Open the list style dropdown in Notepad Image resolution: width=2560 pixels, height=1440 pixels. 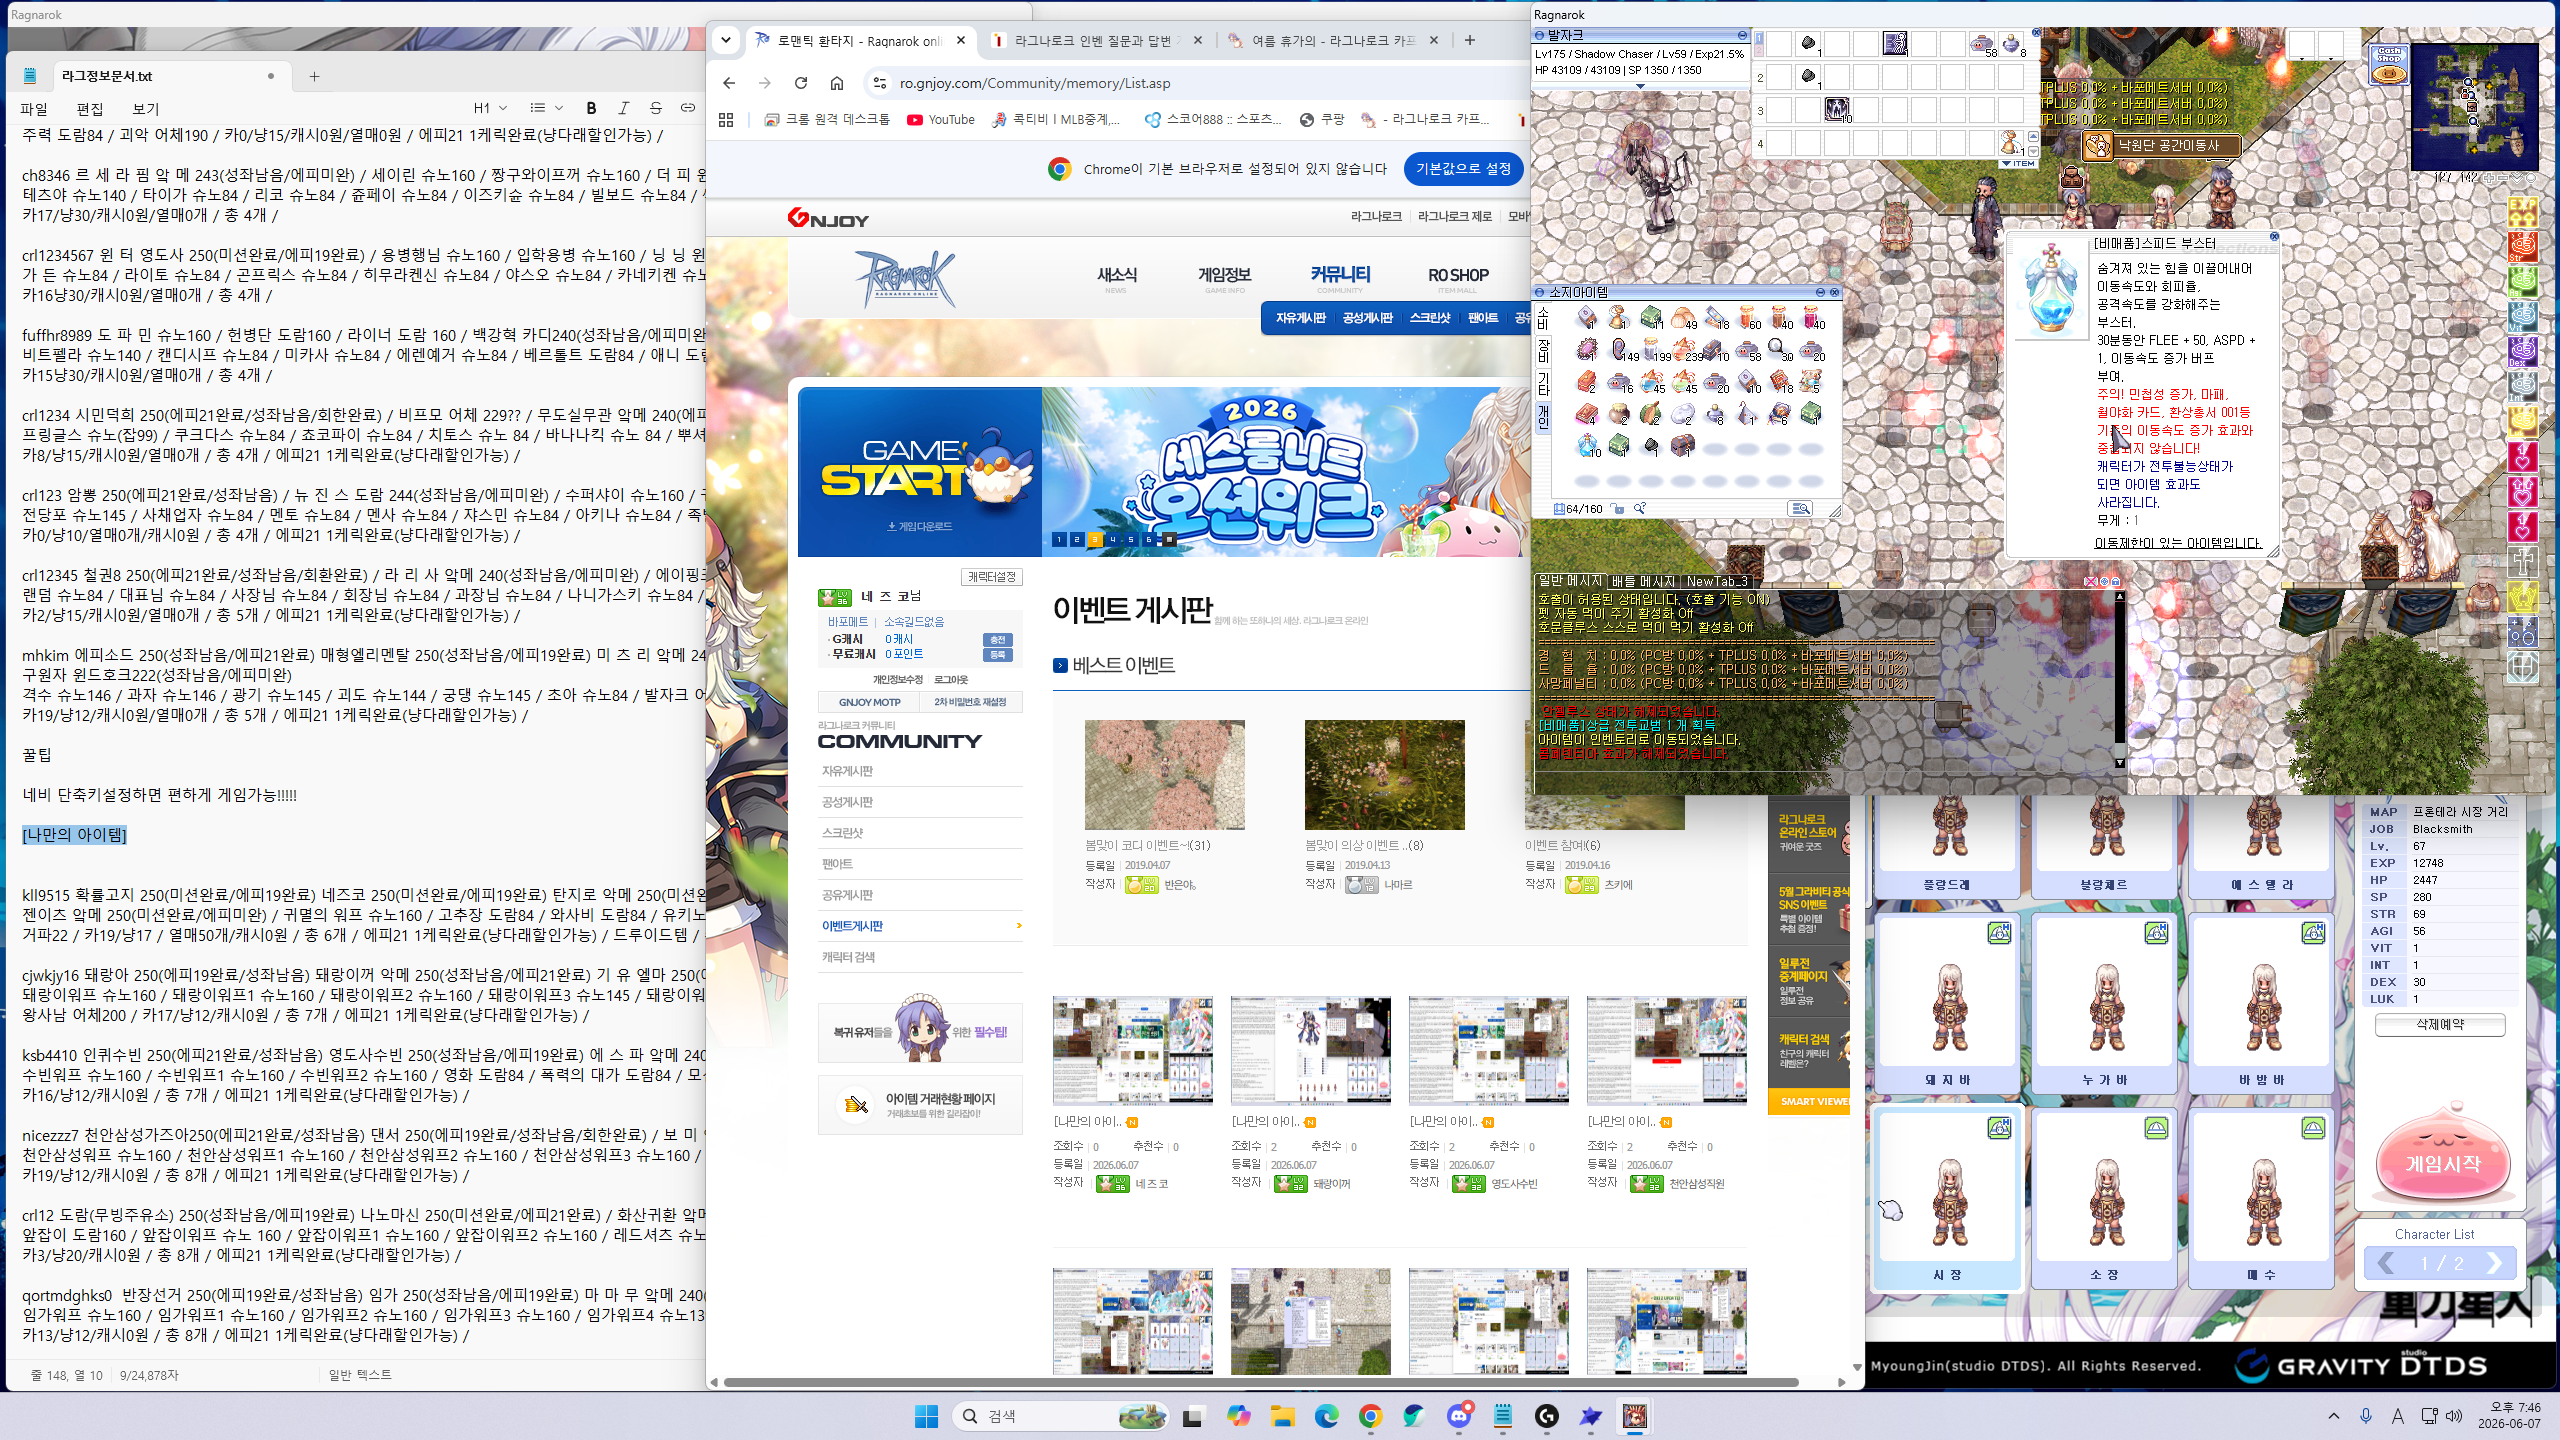coord(546,108)
